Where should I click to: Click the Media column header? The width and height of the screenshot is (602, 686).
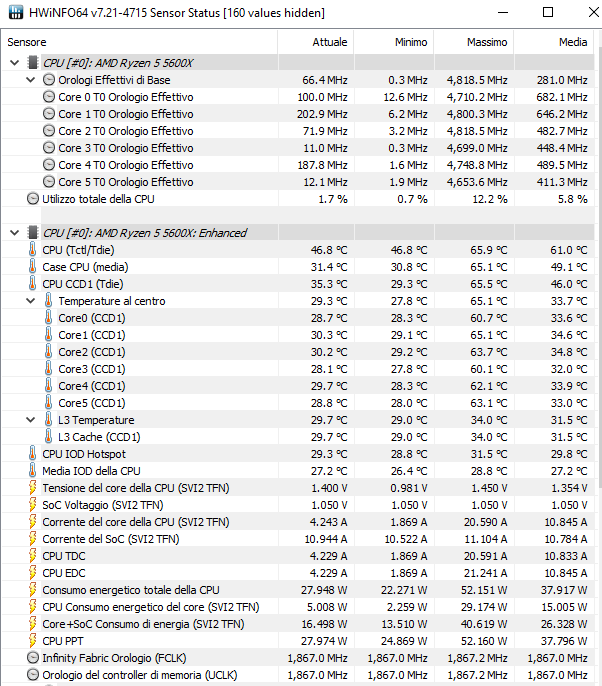pyautogui.click(x=554, y=42)
